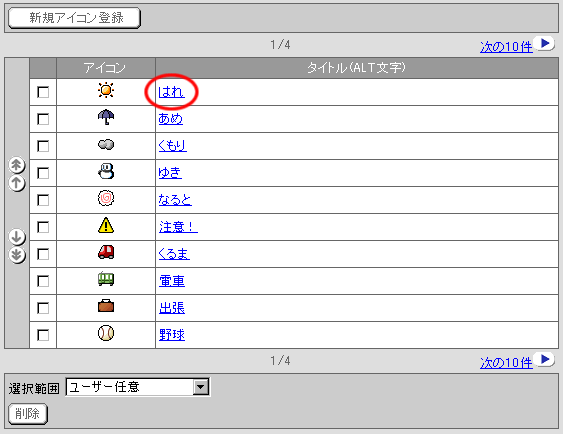
Task: Tick the checkbox next to くもり
Action: (43, 146)
